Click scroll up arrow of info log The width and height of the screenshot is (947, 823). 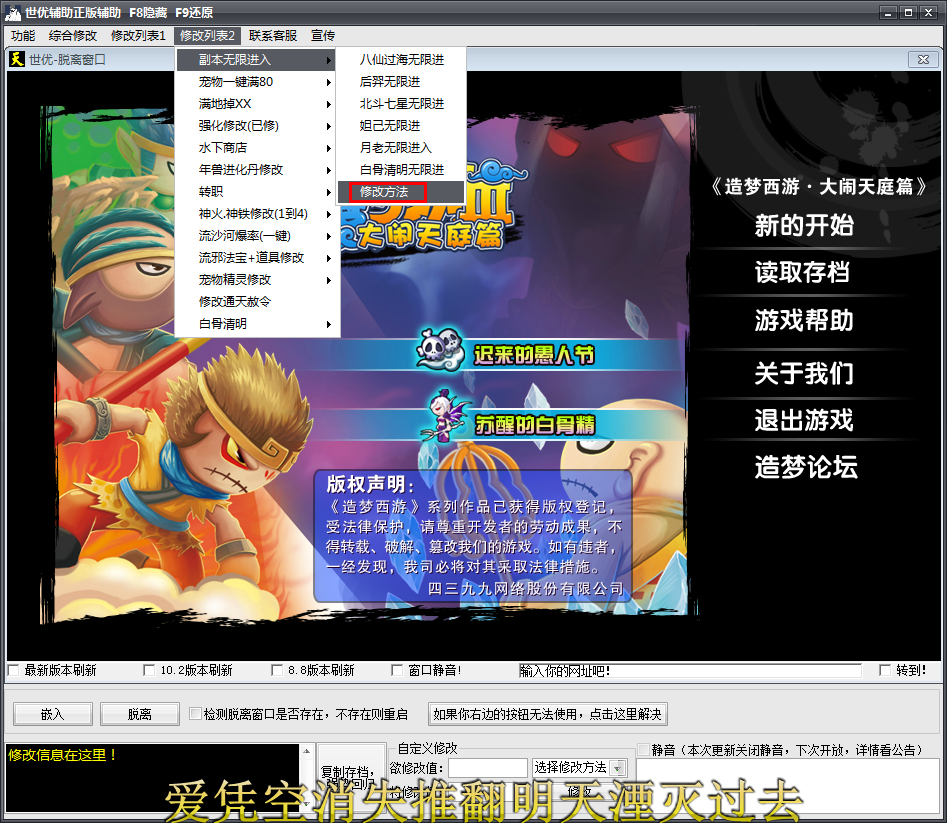(x=307, y=751)
